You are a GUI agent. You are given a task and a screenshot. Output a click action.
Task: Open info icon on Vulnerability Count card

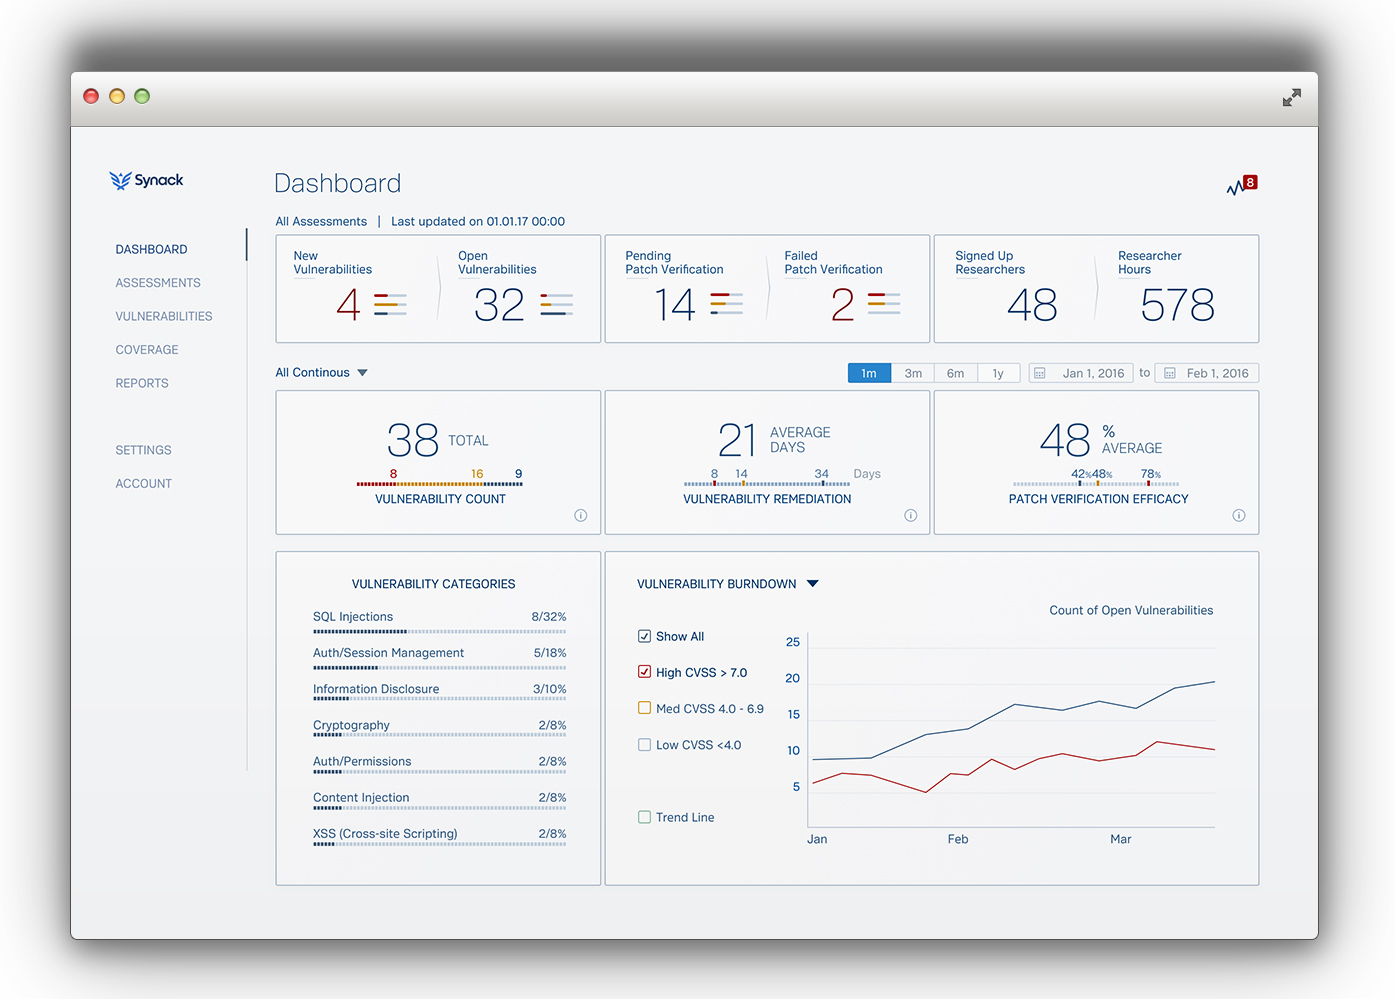point(580,516)
